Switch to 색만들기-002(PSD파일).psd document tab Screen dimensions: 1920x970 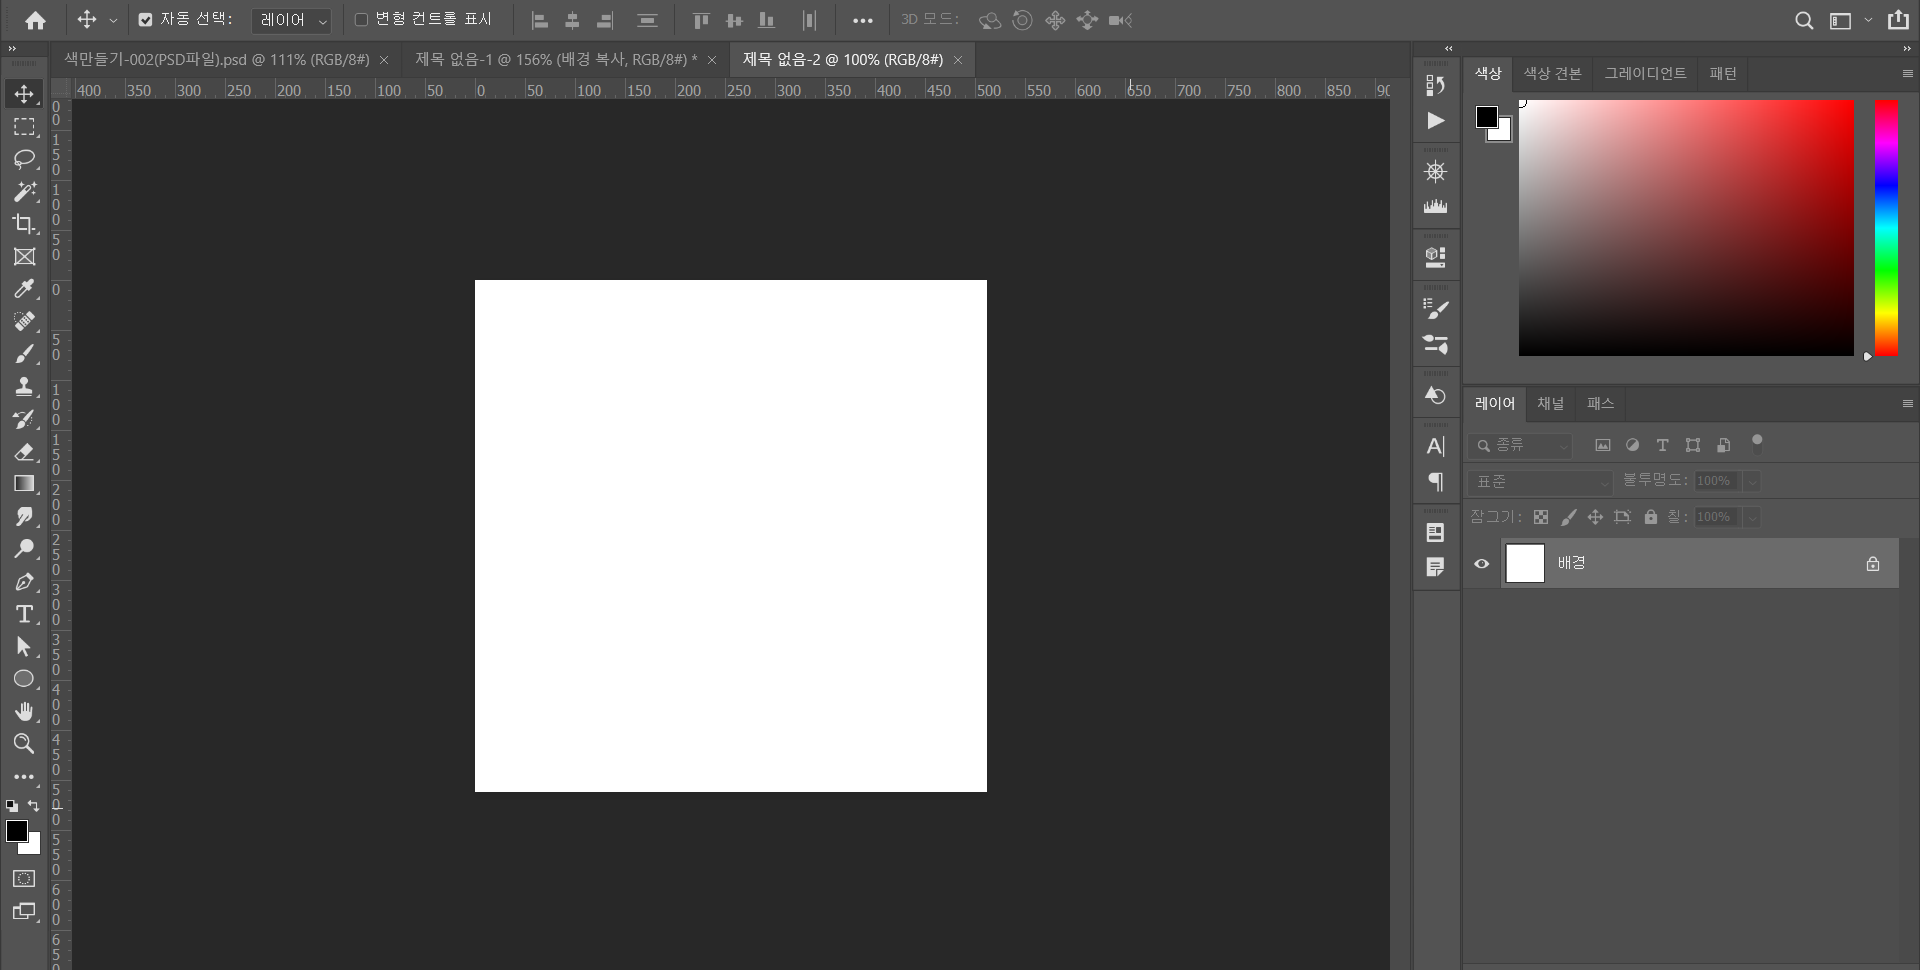217,60
